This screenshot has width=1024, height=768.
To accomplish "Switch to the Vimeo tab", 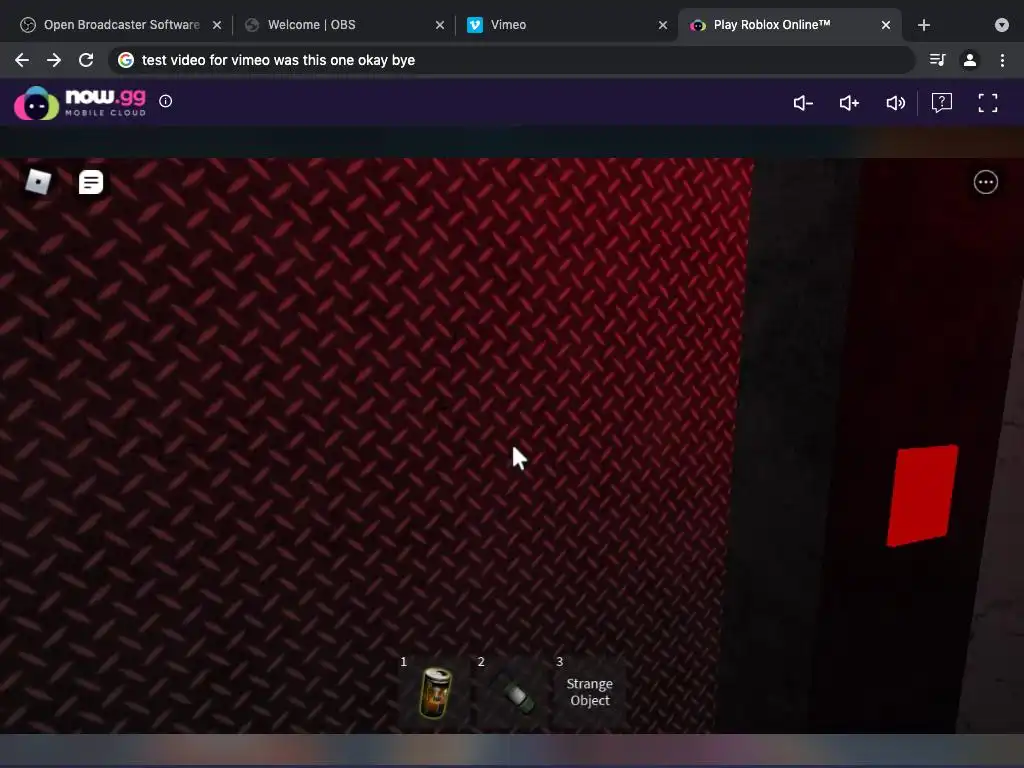I will coord(567,25).
